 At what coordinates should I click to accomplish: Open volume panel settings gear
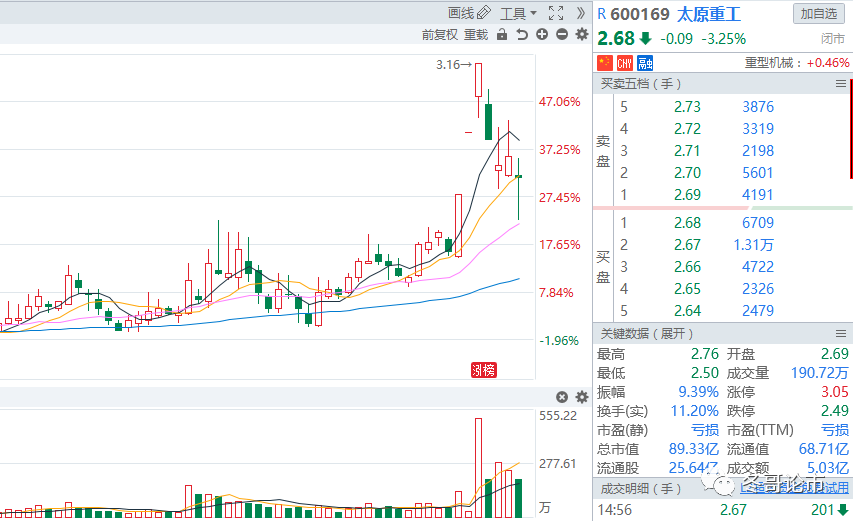tap(582, 397)
